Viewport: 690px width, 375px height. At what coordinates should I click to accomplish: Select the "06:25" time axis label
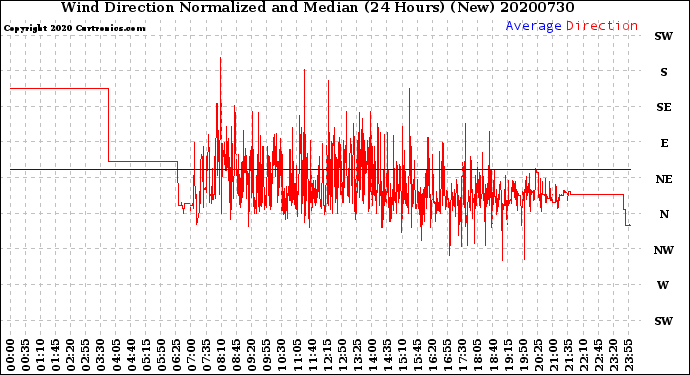click(x=176, y=355)
